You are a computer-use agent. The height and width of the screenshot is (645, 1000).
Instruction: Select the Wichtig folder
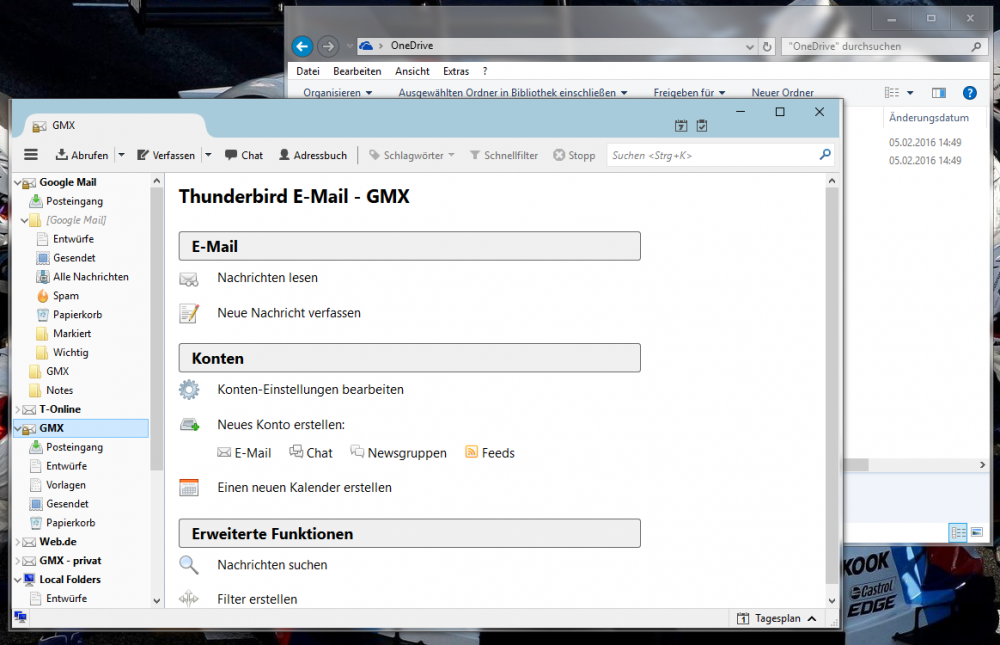[x=70, y=352]
